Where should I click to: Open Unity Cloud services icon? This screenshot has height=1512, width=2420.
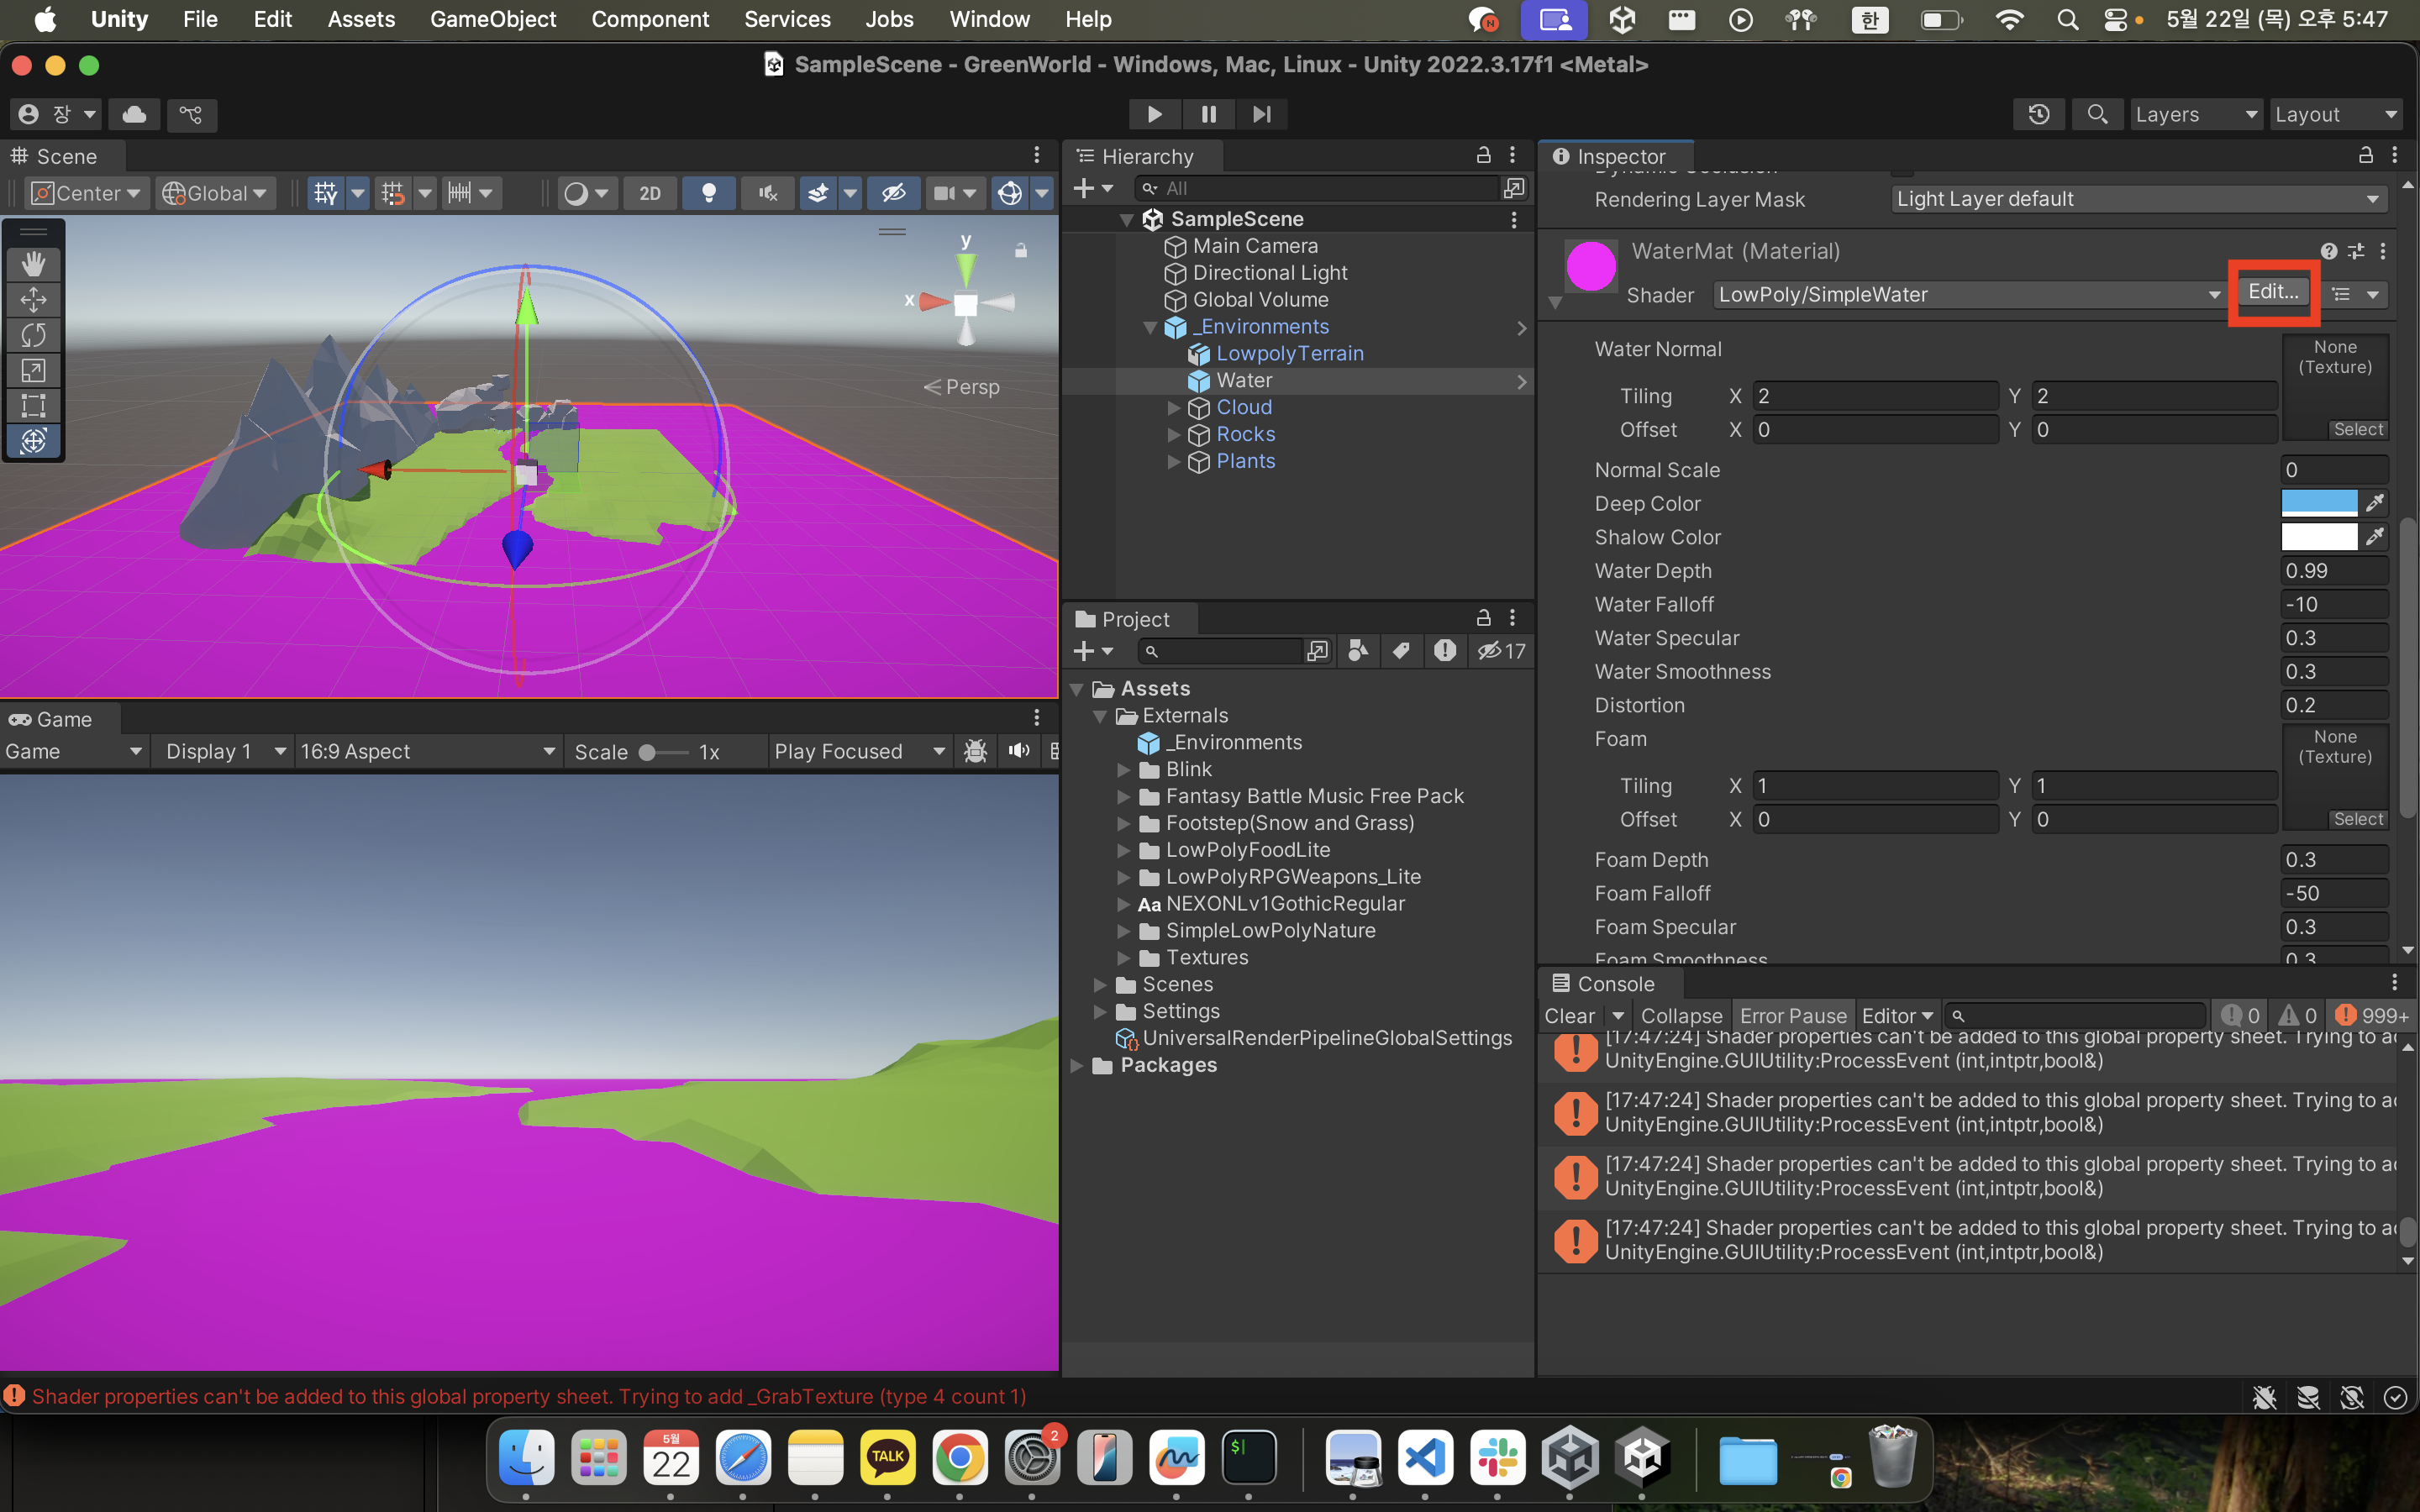pos(134,114)
